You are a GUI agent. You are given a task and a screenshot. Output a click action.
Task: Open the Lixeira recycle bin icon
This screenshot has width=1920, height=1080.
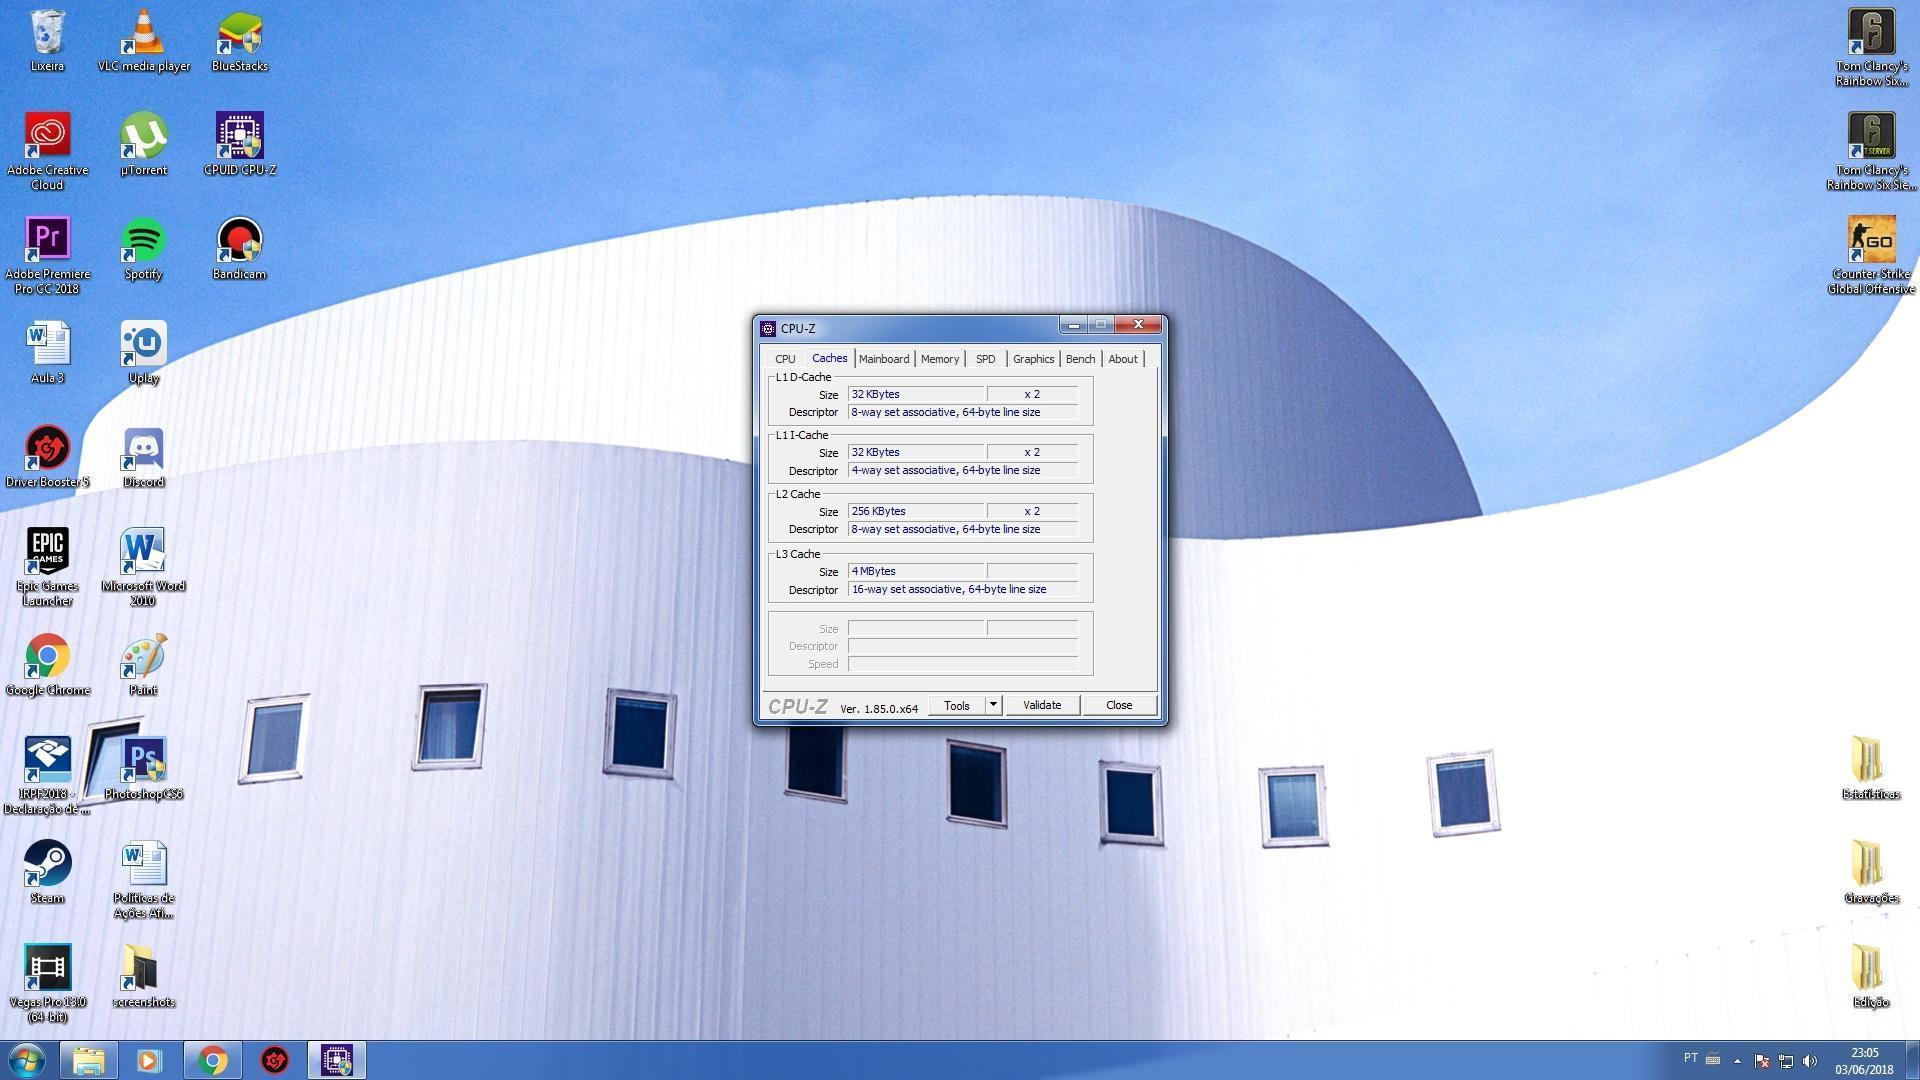(47, 40)
